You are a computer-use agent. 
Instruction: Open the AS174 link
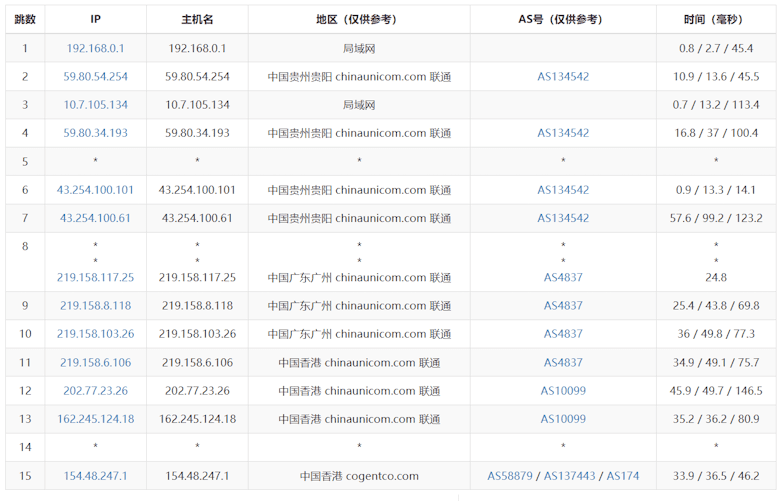(623, 476)
